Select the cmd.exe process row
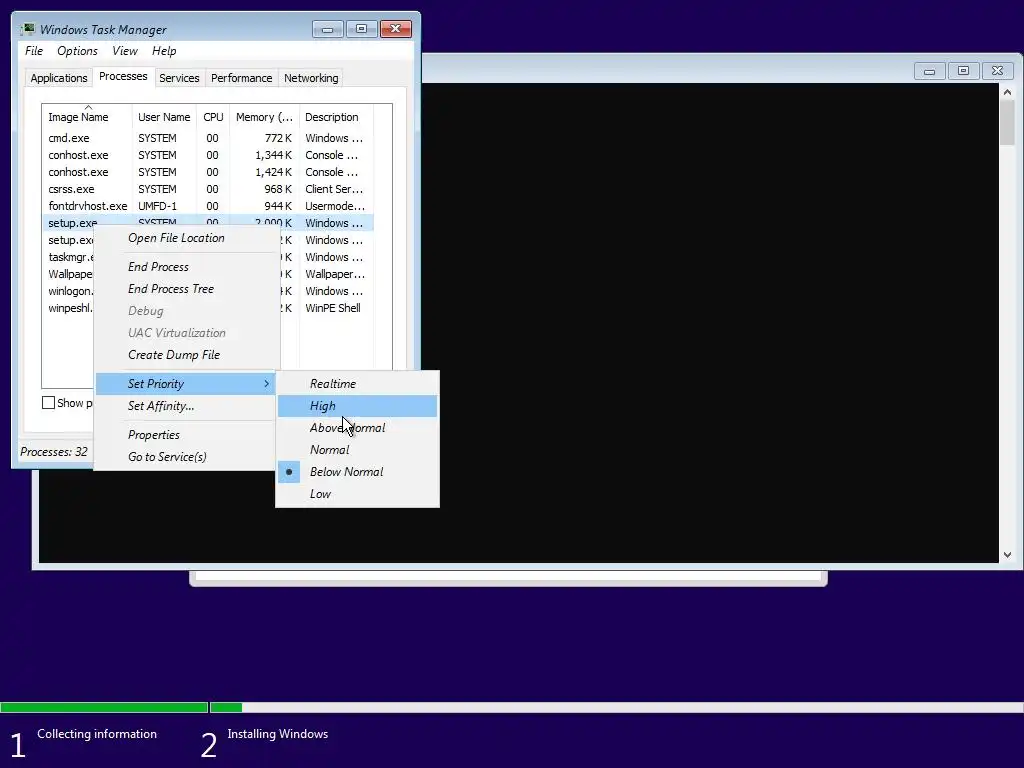 click(208, 138)
